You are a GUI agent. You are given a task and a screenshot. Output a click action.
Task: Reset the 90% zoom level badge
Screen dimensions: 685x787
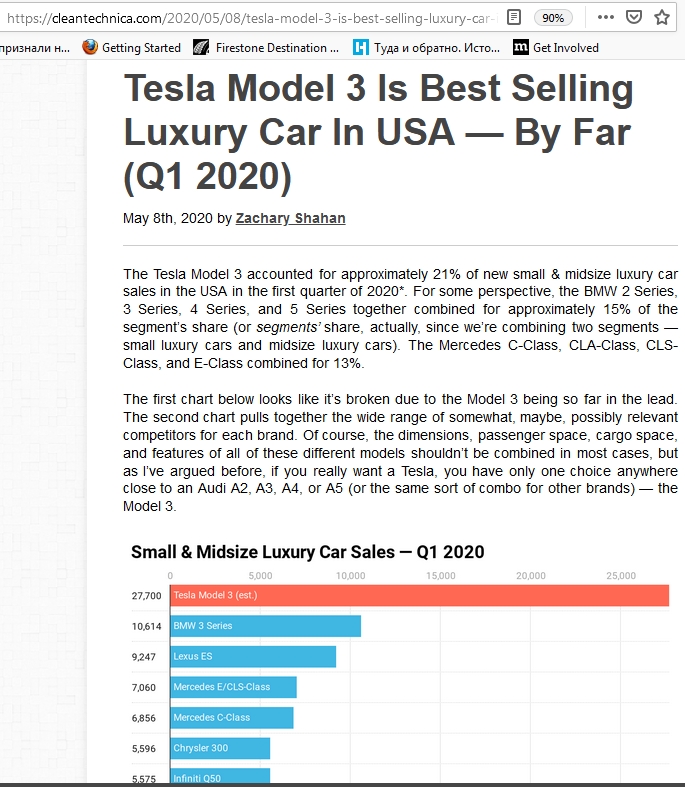click(553, 18)
